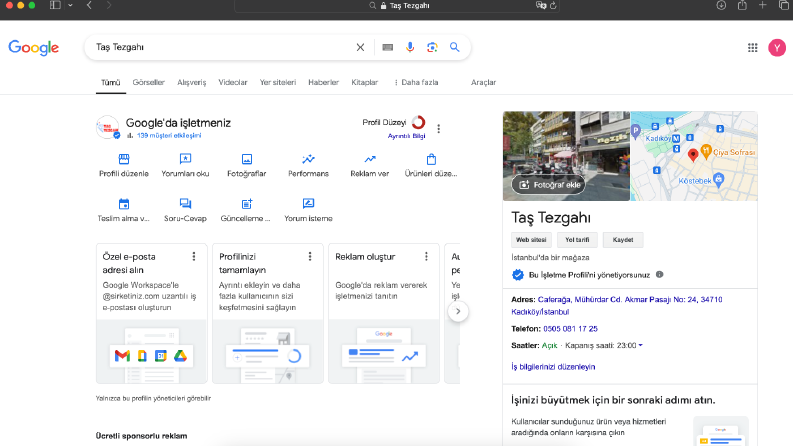793x446 pixels.
Task: Switch to the Görseller tab
Action: click(x=148, y=82)
